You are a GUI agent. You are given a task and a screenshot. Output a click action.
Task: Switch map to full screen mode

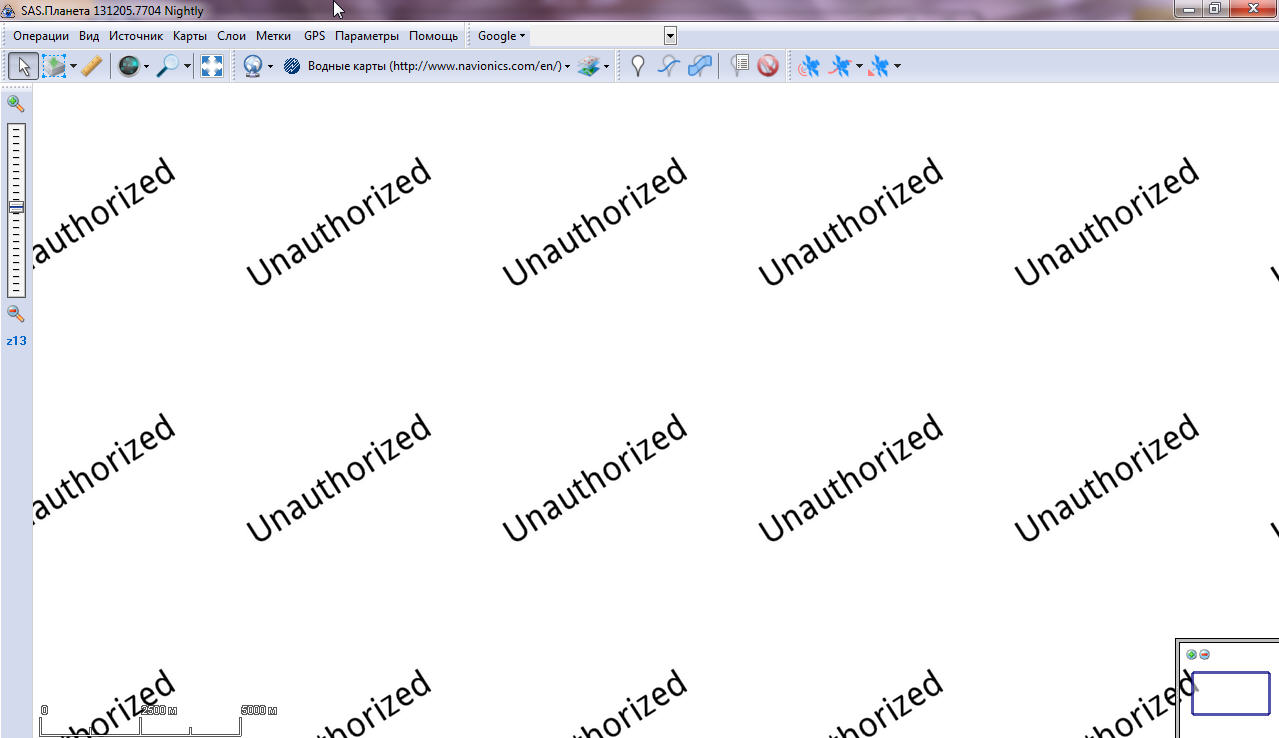pos(212,67)
